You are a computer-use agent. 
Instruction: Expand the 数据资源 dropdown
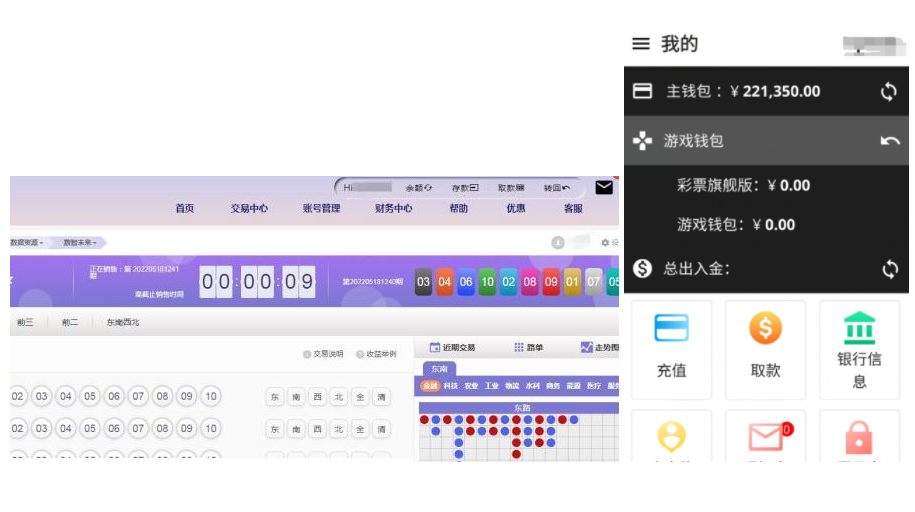pos(27,242)
